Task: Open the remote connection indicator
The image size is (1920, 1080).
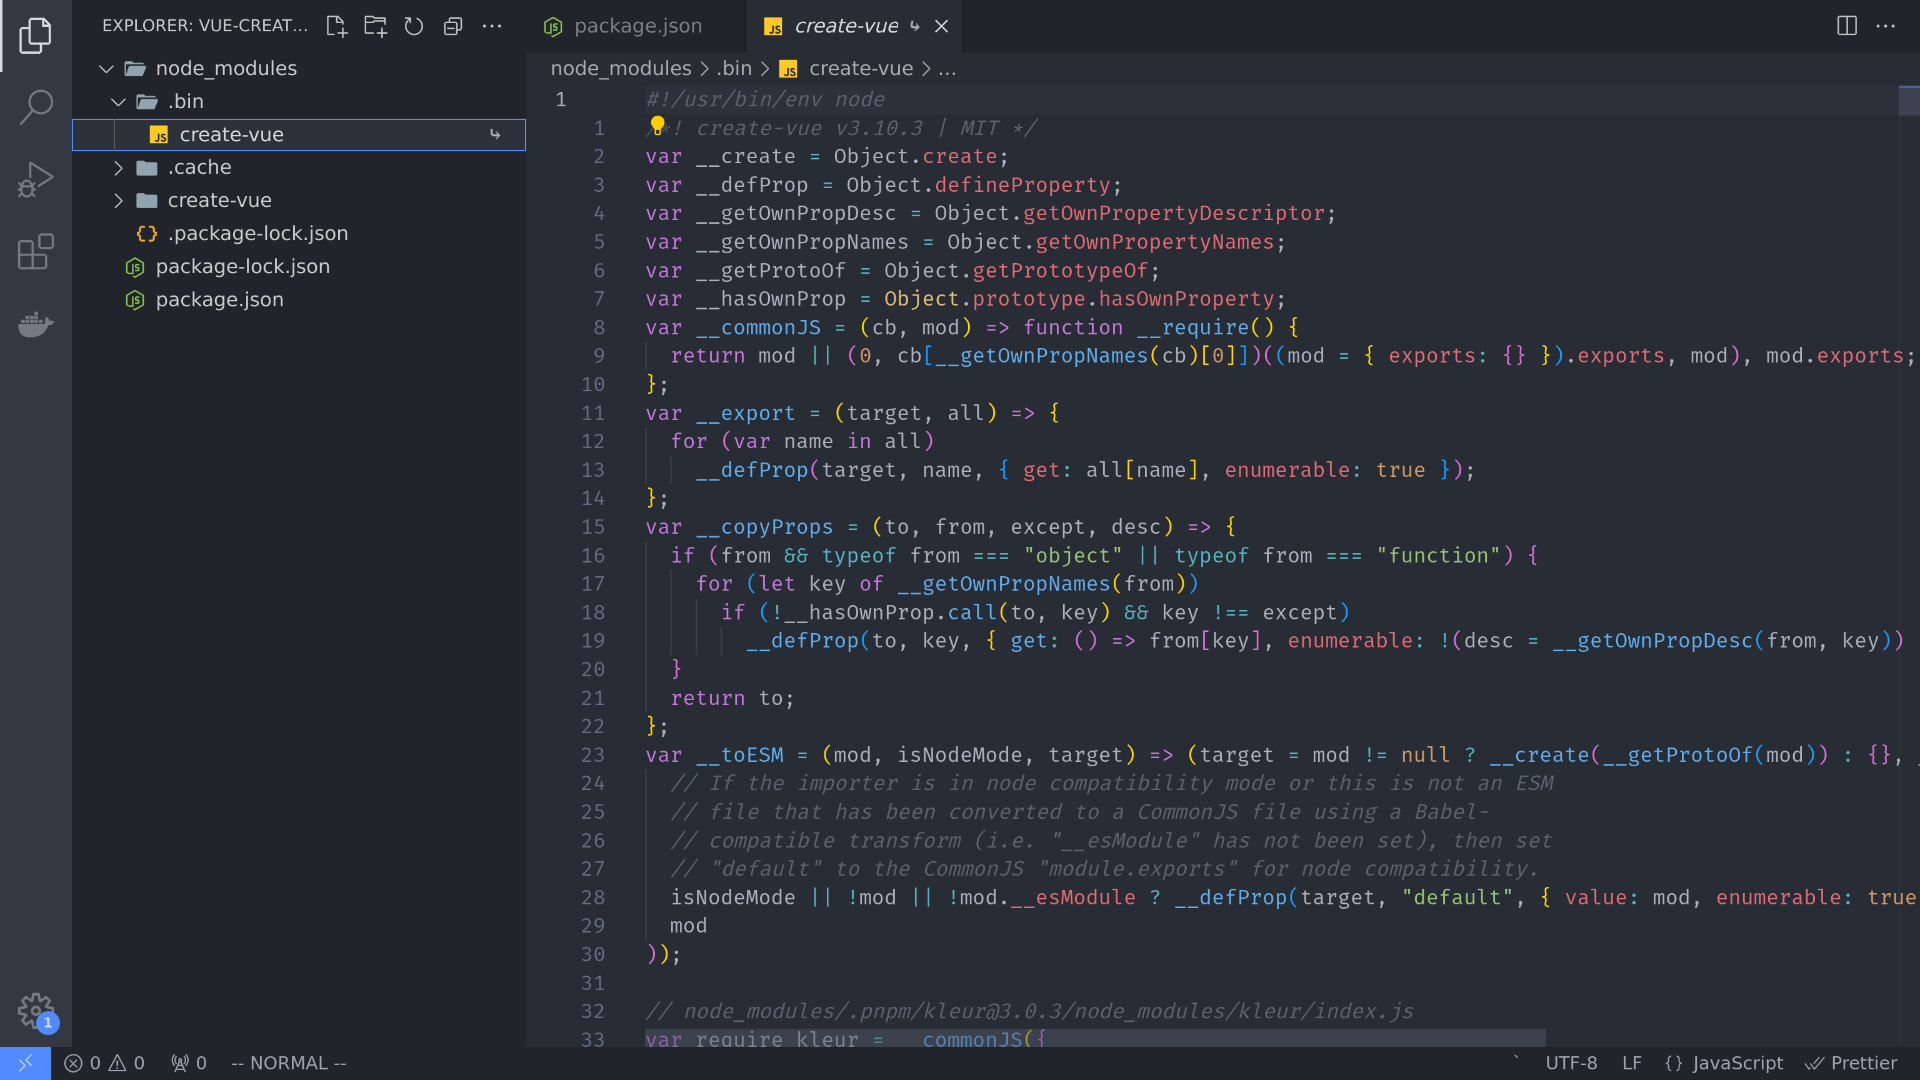Action: tap(25, 1063)
